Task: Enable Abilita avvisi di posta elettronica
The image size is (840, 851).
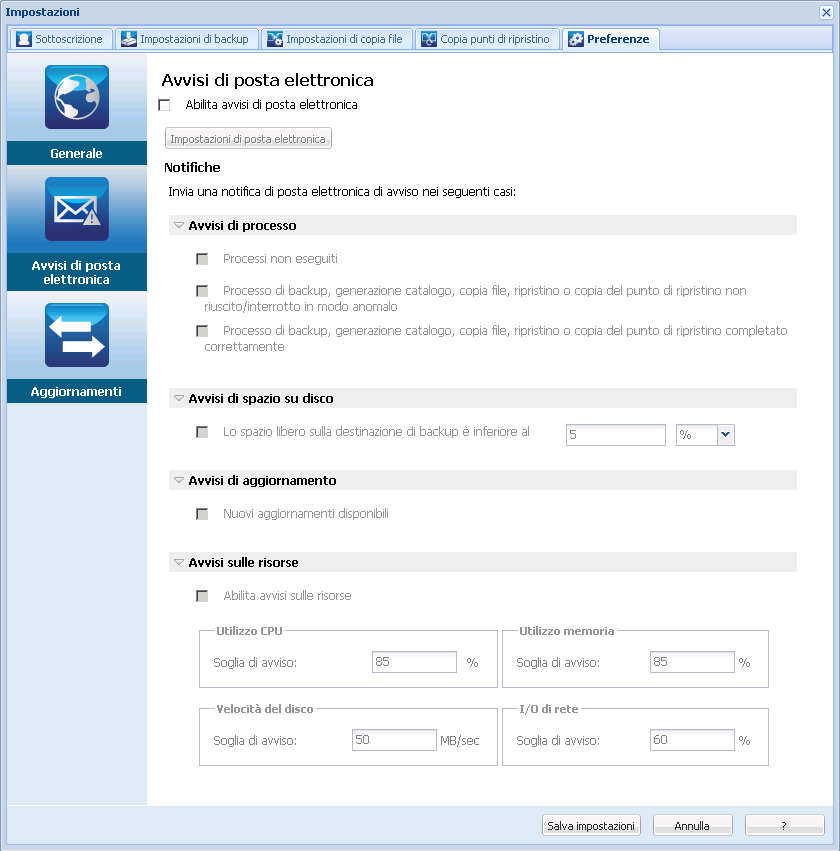Action: (164, 105)
